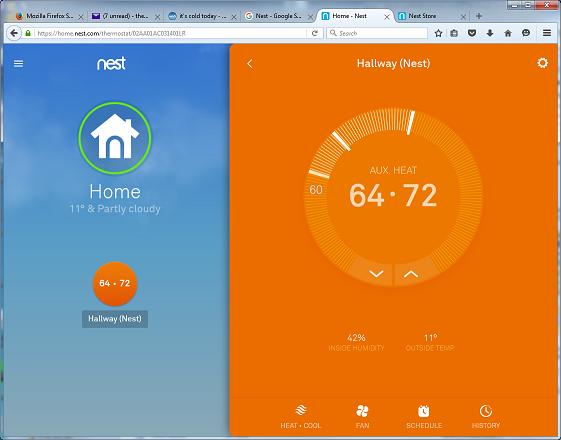Click the browser back button
Image resolution: width=561 pixels, height=440 pixels.
coord(14,33)
